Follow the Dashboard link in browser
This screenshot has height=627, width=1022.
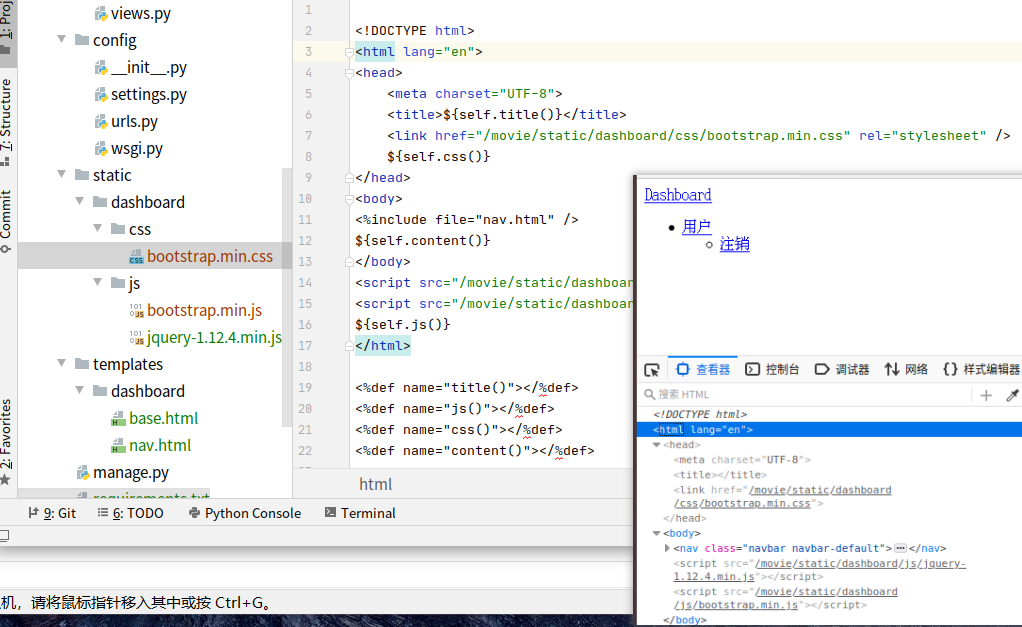(x=678, y=195)
